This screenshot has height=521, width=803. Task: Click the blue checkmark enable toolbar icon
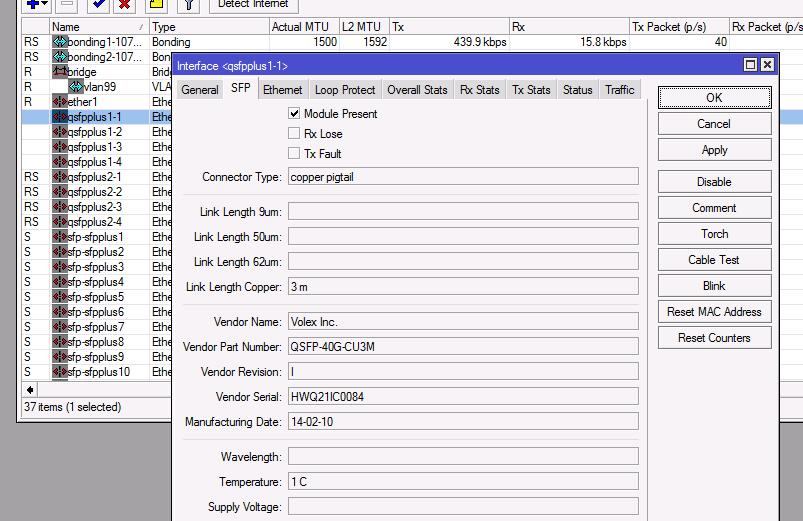coord(98,5)
